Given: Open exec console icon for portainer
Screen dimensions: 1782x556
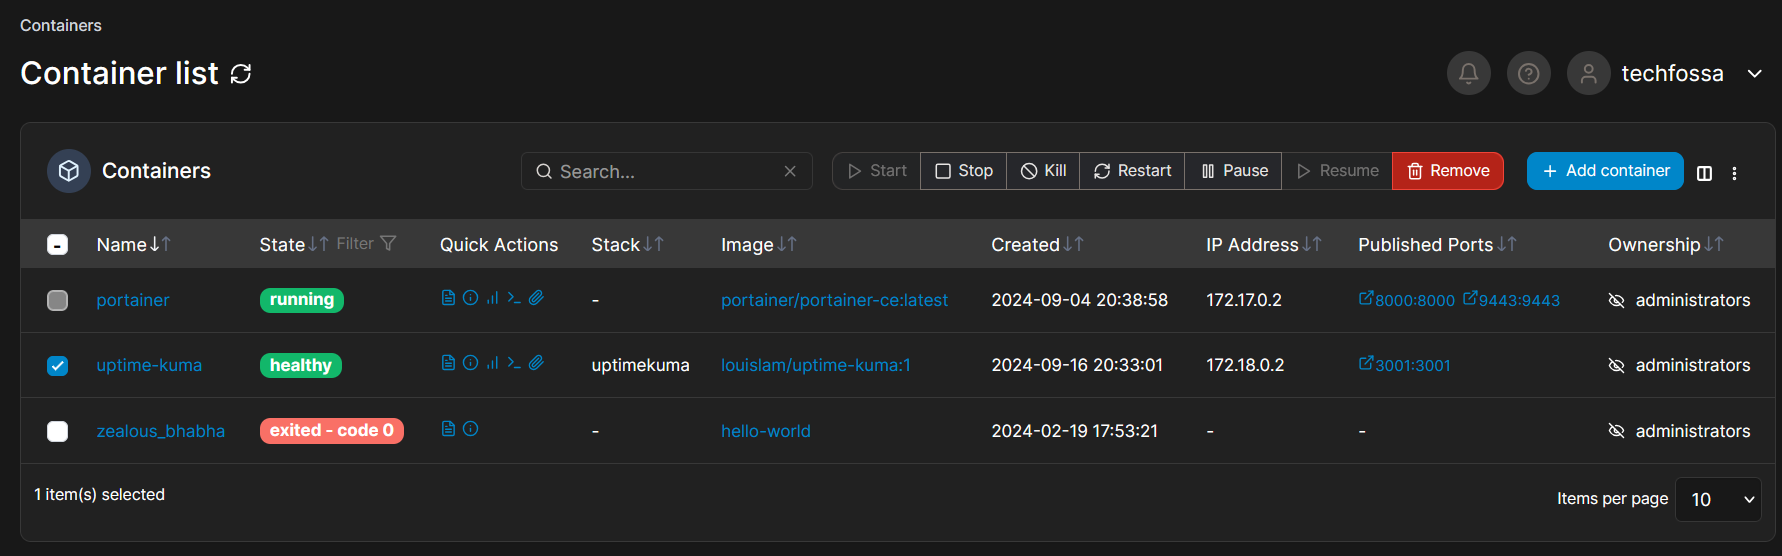Looking at the screenshot, I should point(514,298).
